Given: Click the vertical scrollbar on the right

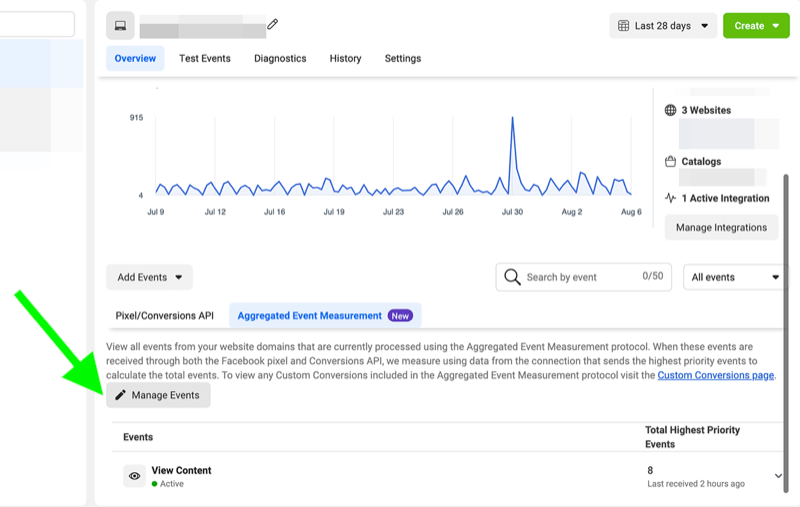Looking at the screenshot, I should click(786, 332).
